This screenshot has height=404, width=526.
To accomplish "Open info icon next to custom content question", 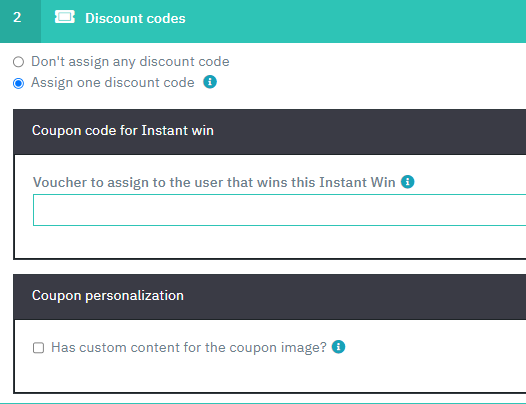I will (338, 347).
